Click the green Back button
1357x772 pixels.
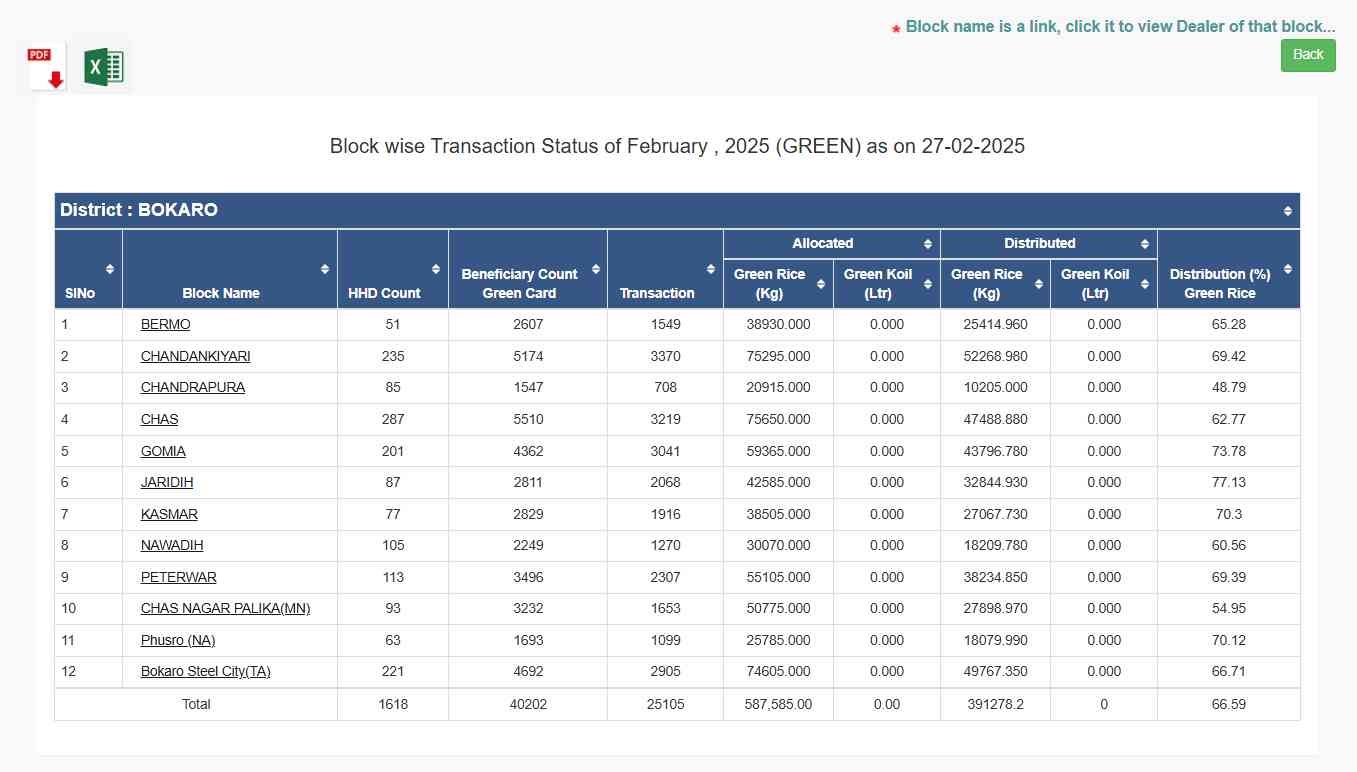point(1308,55)
